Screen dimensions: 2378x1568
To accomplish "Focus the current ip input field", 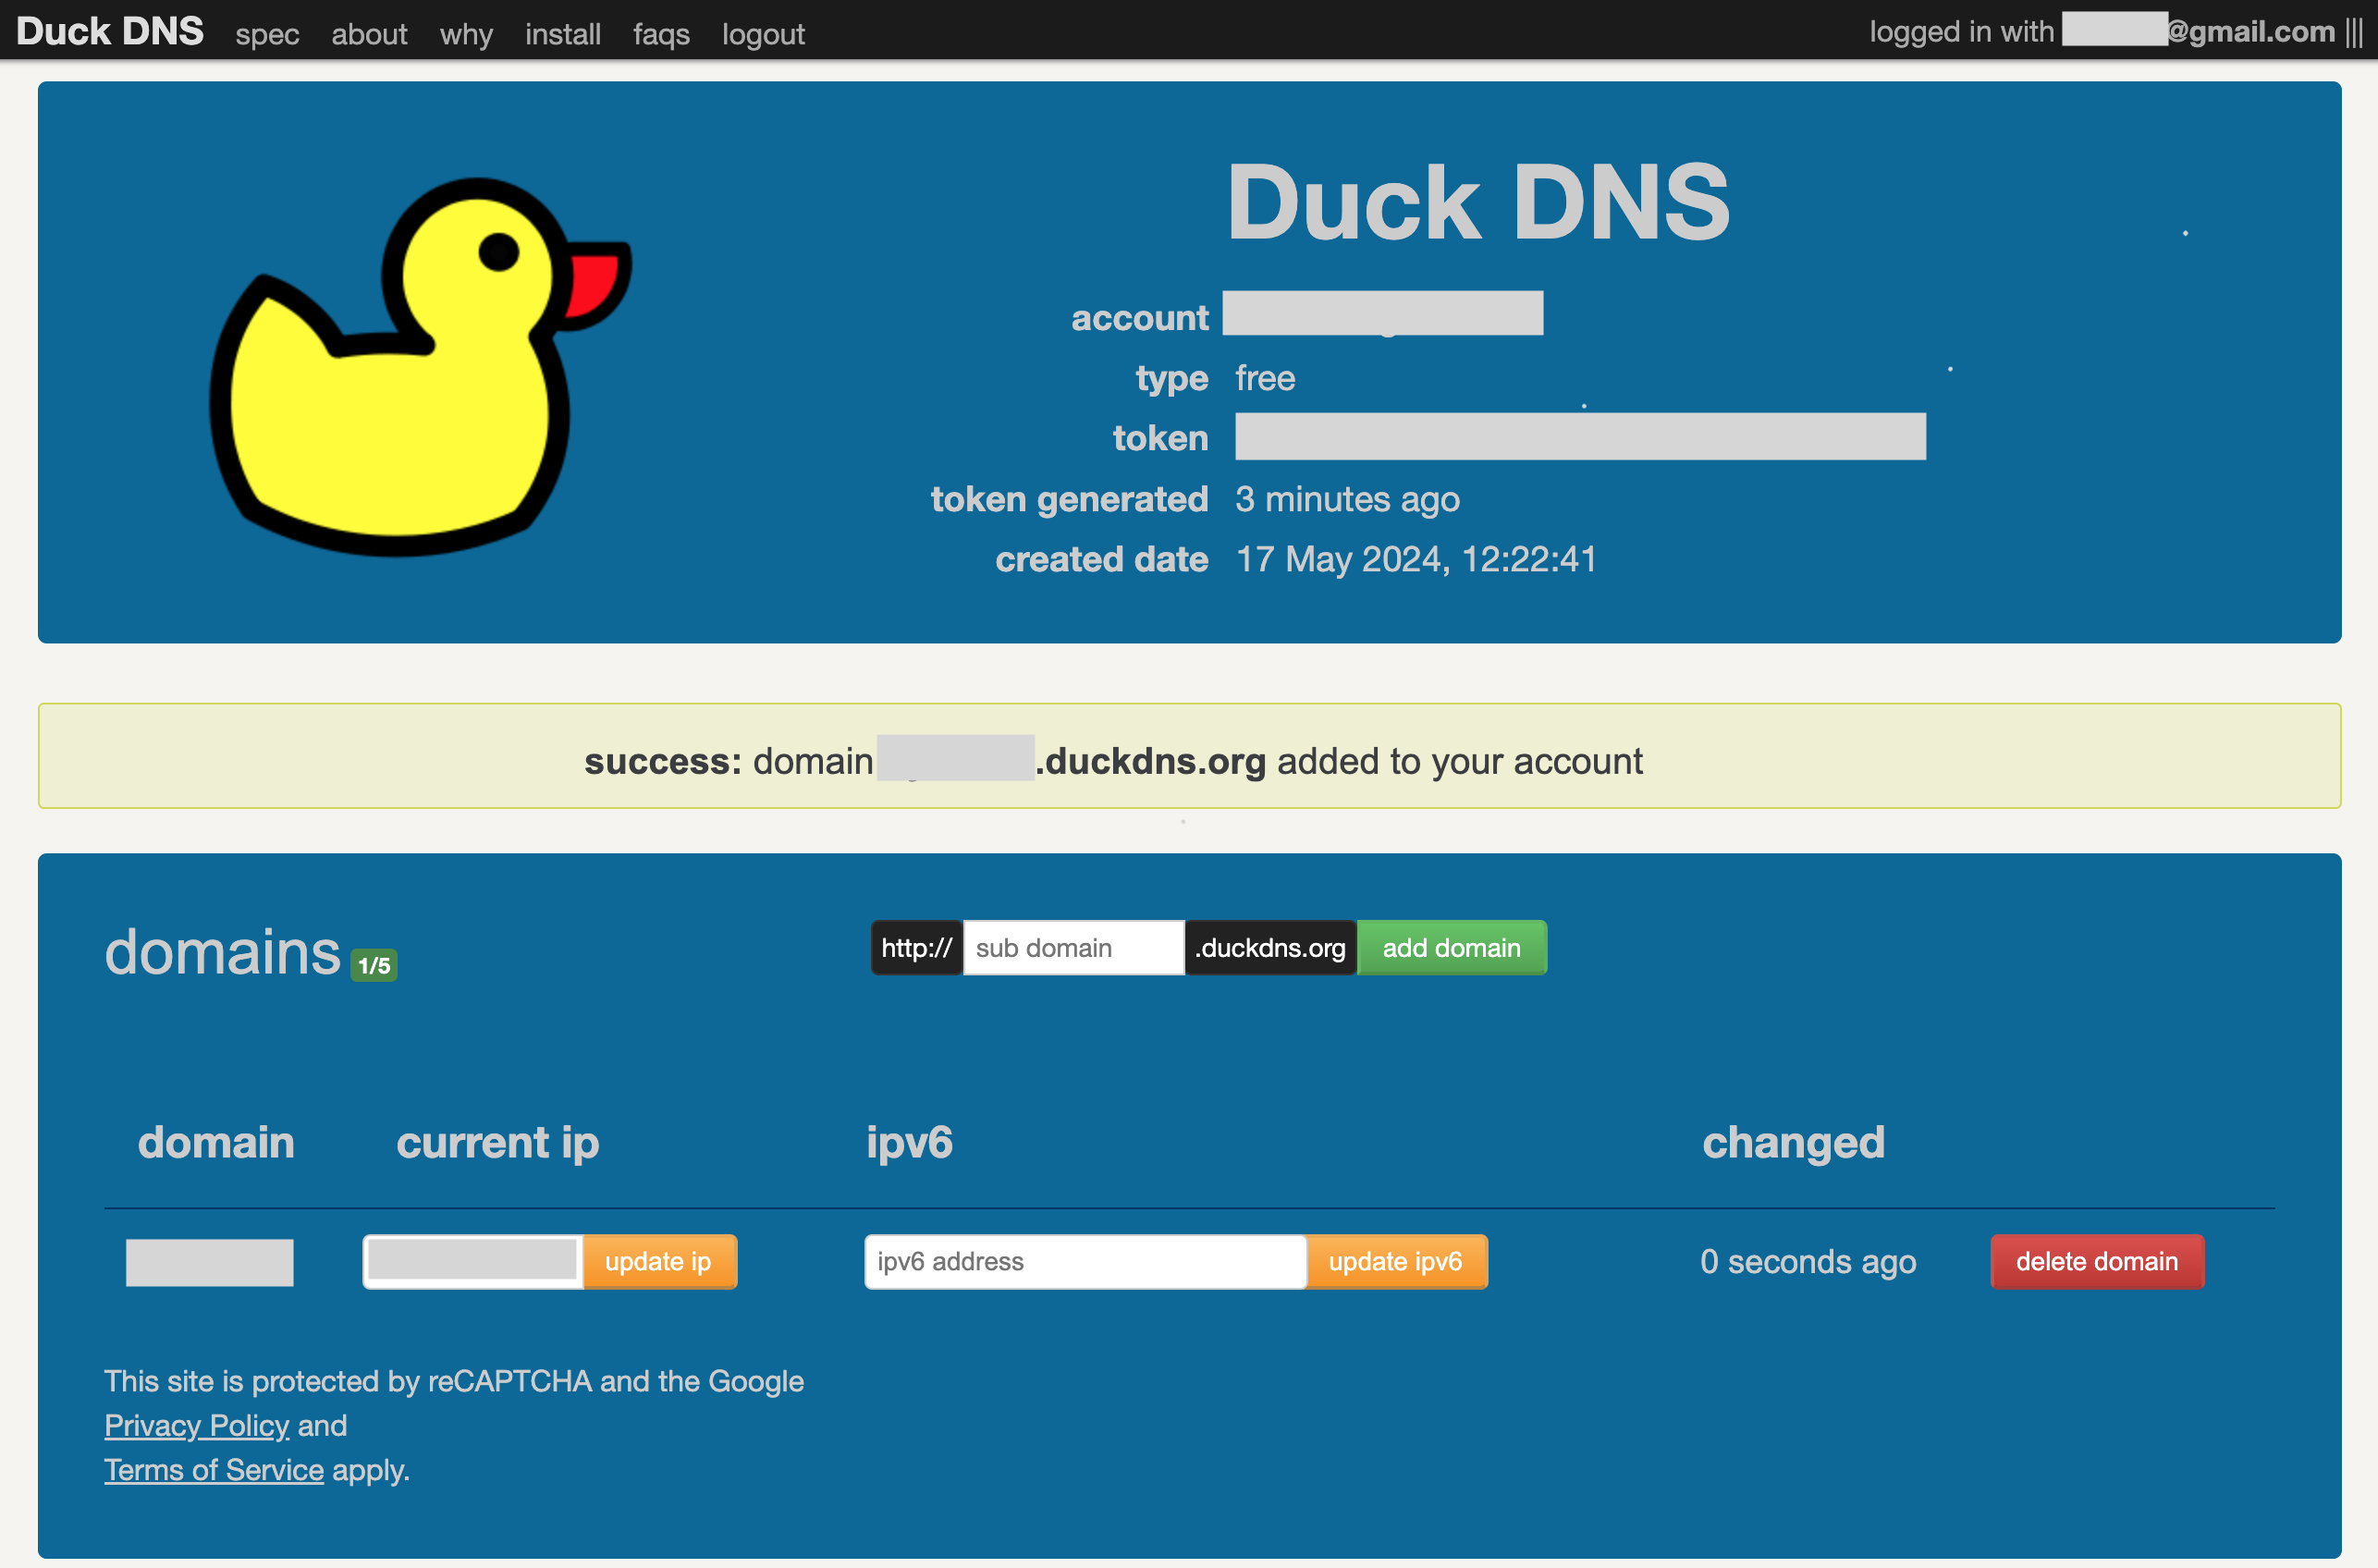I will (x=473, y=1261).
